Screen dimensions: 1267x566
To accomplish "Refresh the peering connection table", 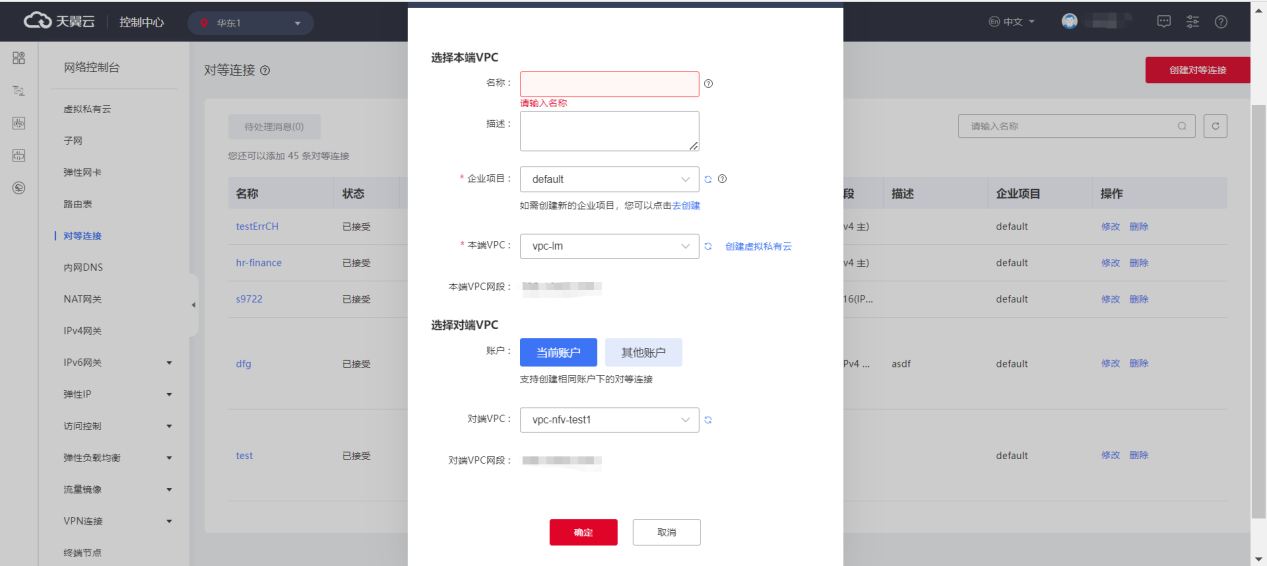I will click(1215, 126).
